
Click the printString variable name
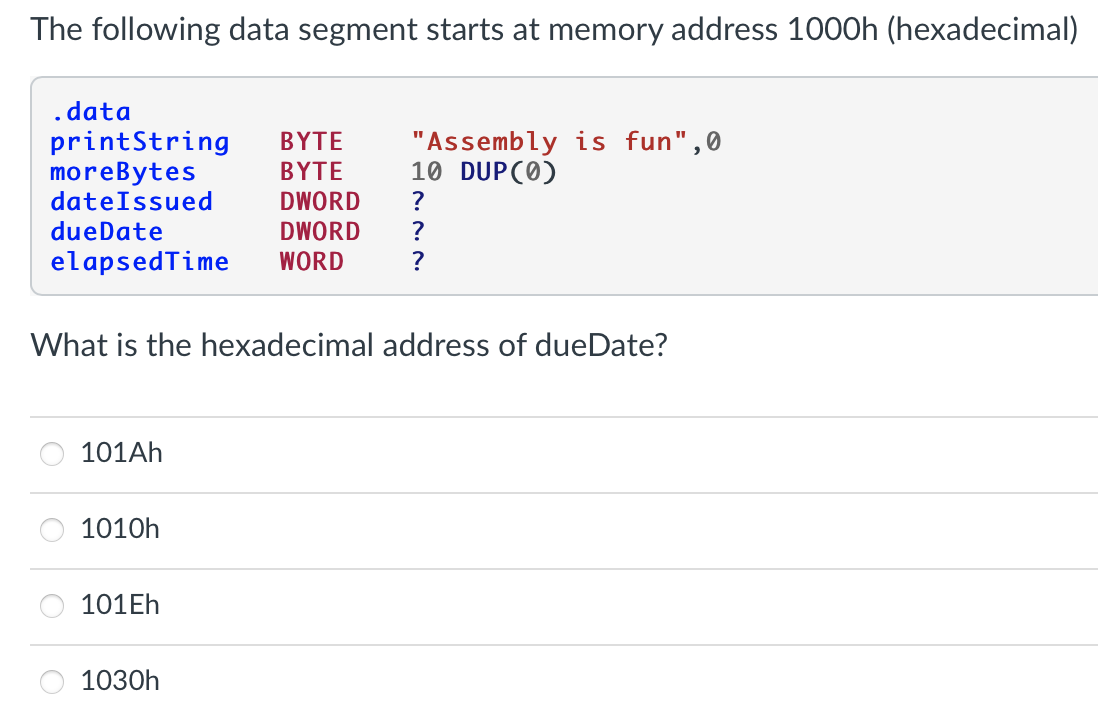pos(139,141)
